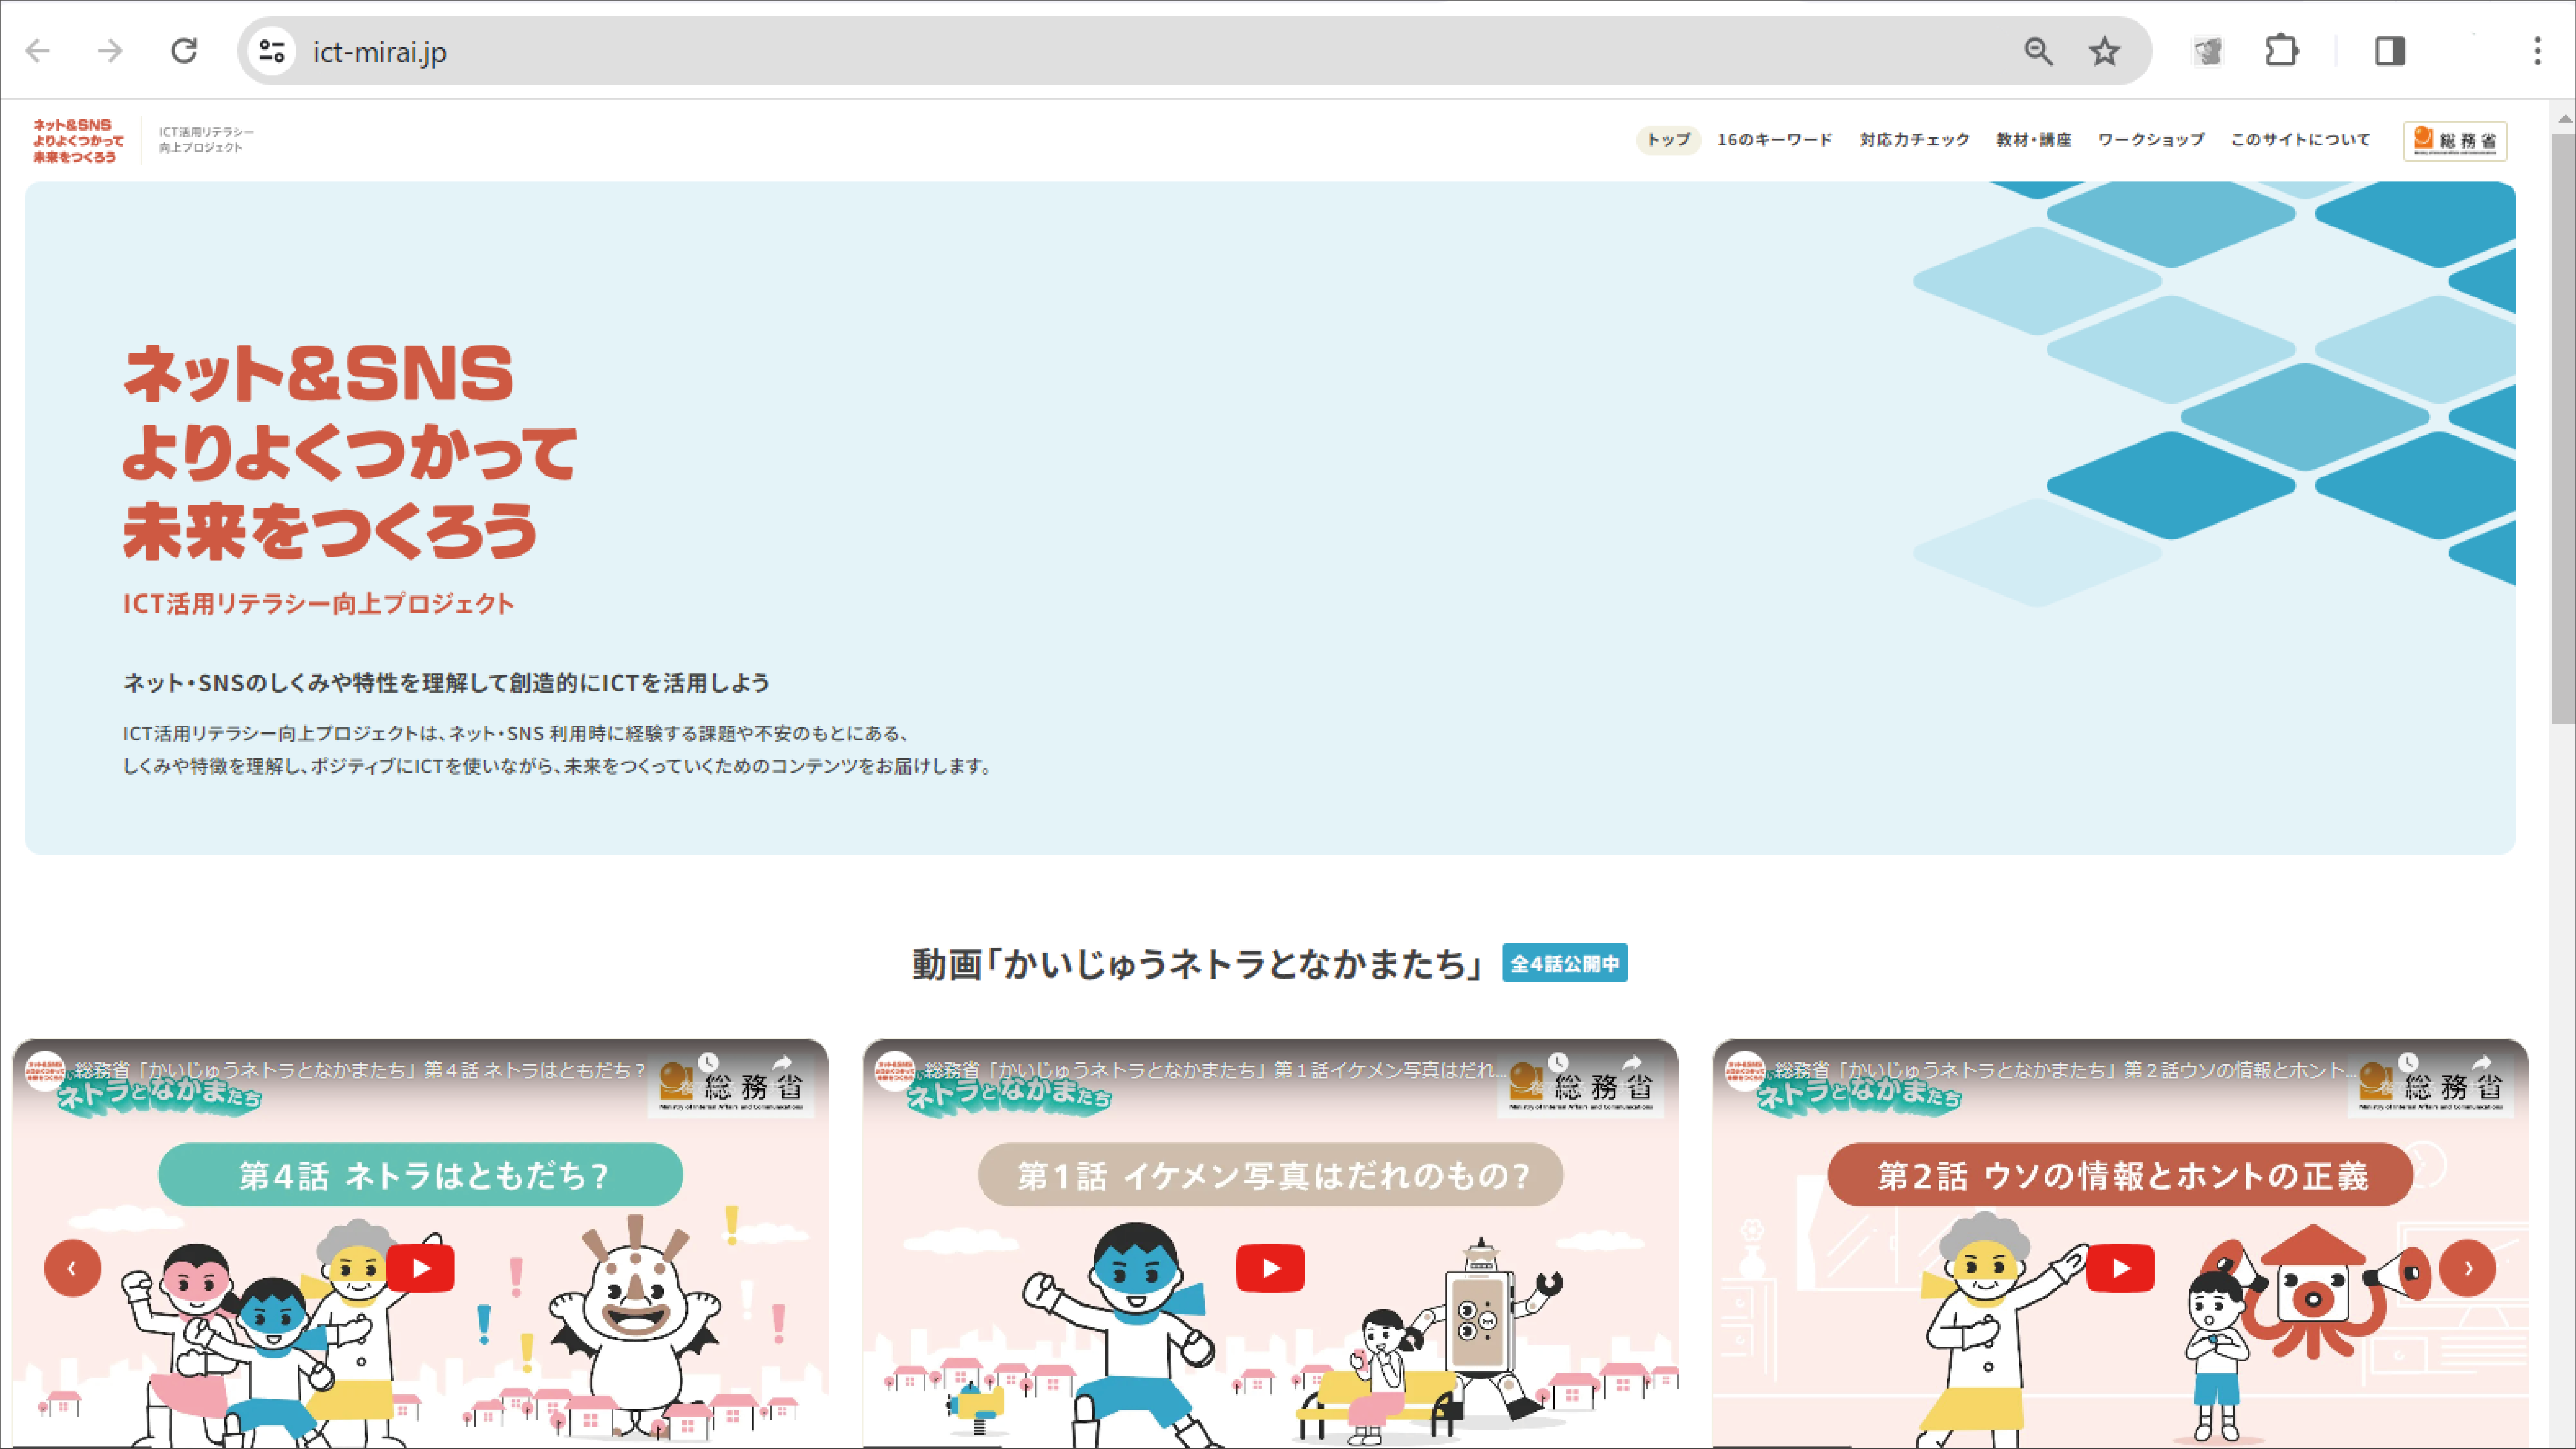Play the 第2話 ウソの情報とホントの正義 video
This screenshot has height=1449, width=2576.
[2120, 1268]
